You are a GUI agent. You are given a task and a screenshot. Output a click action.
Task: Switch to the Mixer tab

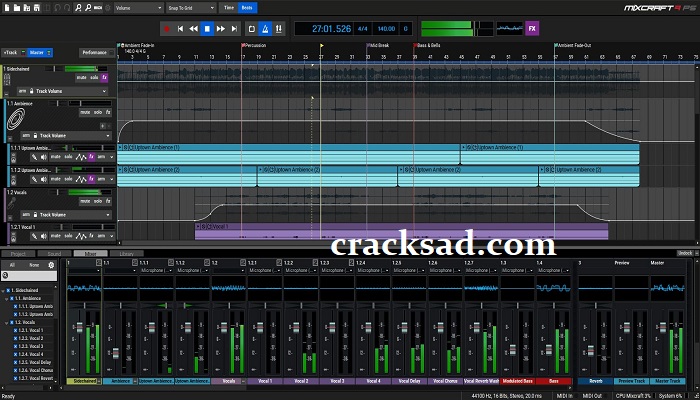click(91, 254)
